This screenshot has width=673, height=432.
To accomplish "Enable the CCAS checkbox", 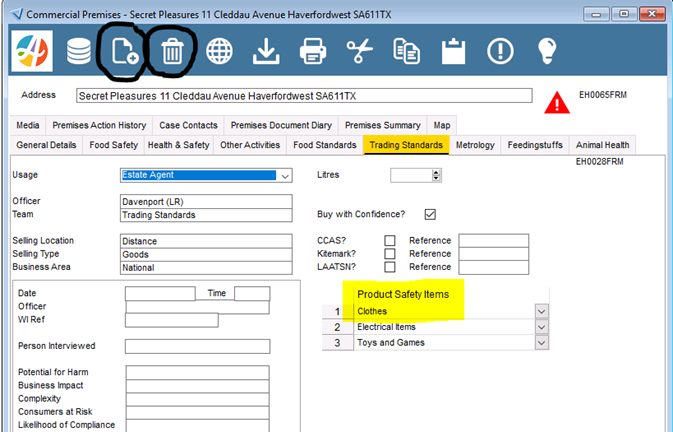I will point(390,240).
